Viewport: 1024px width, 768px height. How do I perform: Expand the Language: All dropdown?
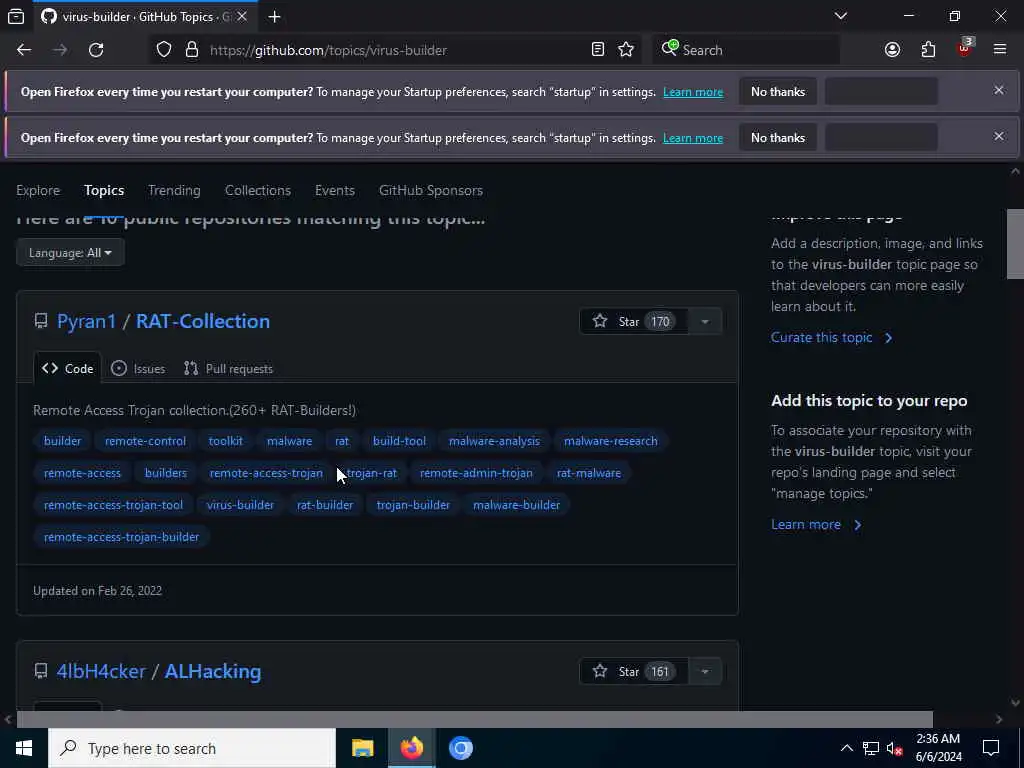pos(70,253)
